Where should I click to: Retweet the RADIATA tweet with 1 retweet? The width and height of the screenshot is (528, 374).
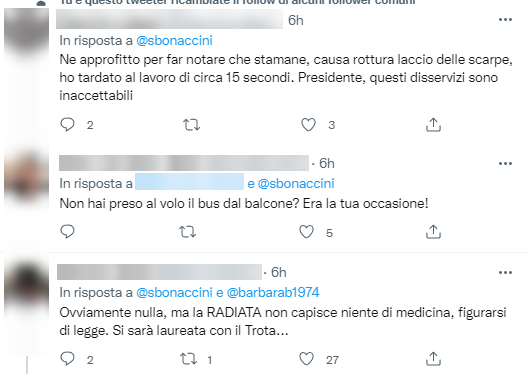pyautogui.click(x=189, y=359)
